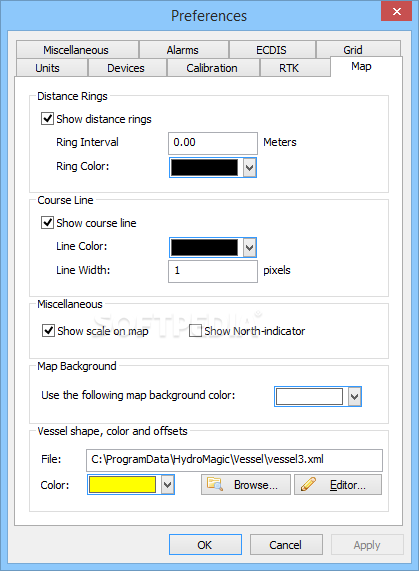419x571 pixels.
Task: Expand map background color dropdown arrow
Action: click(x=355, y=397)
